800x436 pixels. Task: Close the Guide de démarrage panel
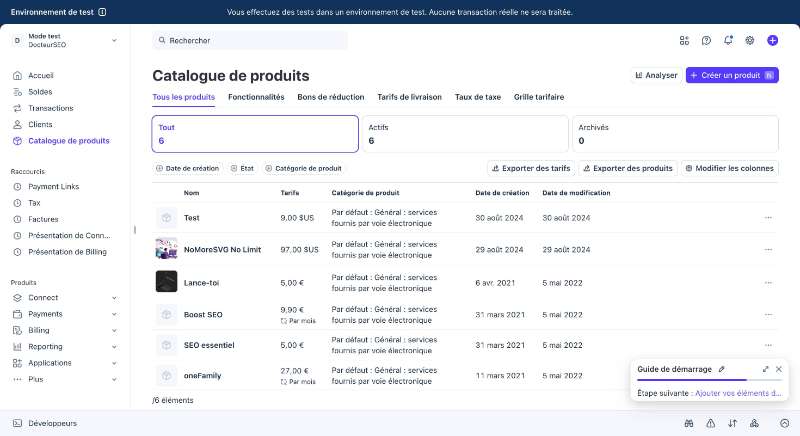coord(779,369)
